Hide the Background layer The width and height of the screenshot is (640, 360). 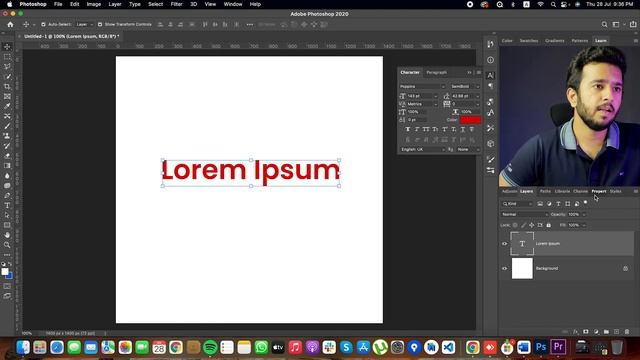click(504, 269)
